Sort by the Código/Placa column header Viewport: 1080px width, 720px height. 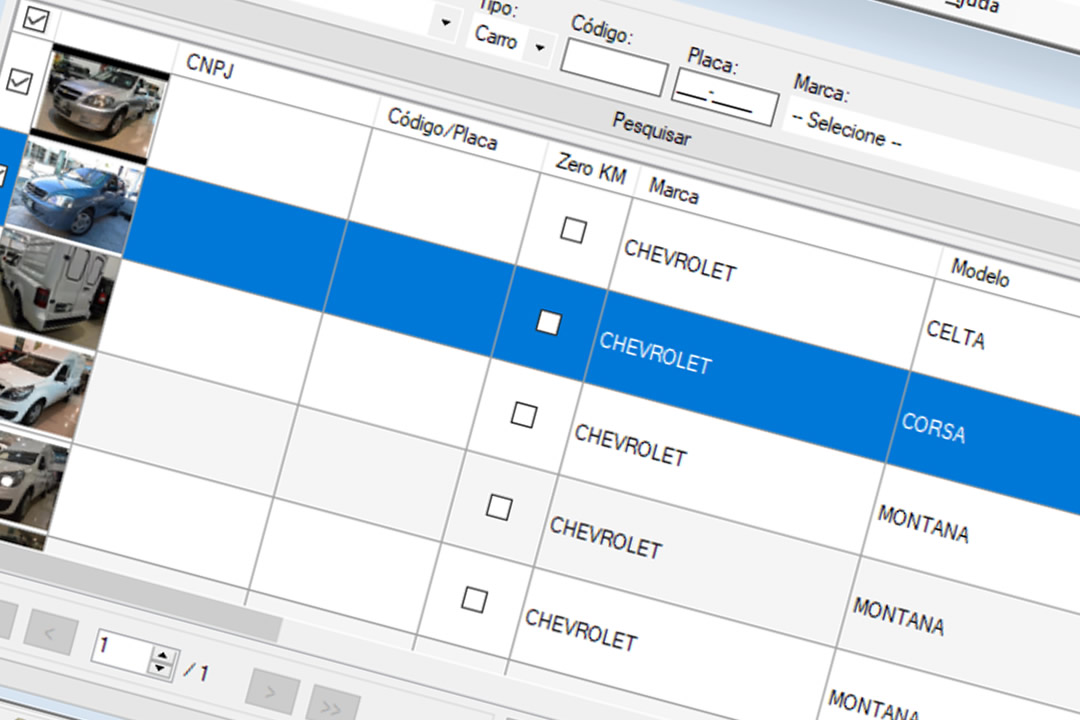(442, 129)
